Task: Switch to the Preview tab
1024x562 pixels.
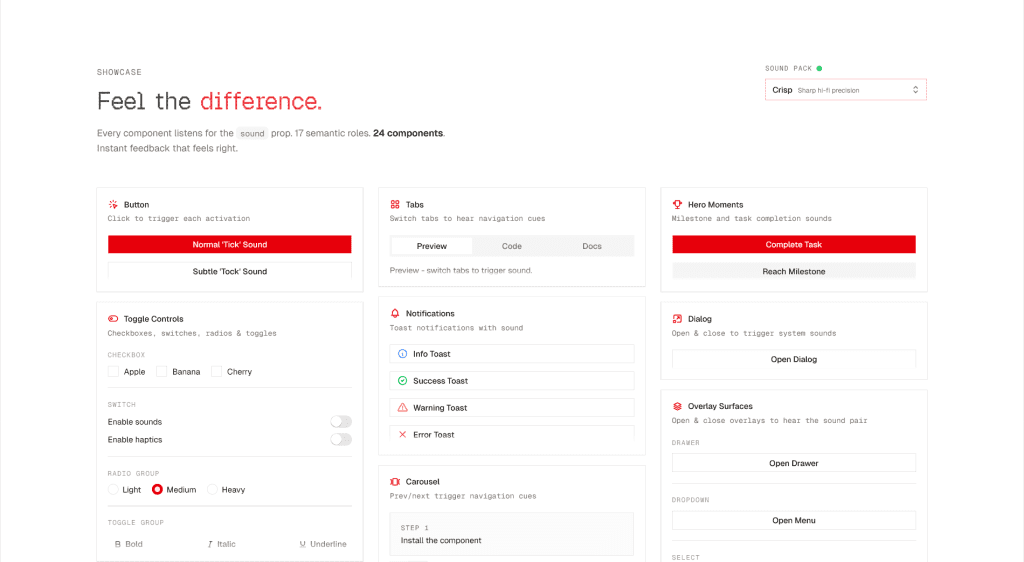Action: click(432, 246)
